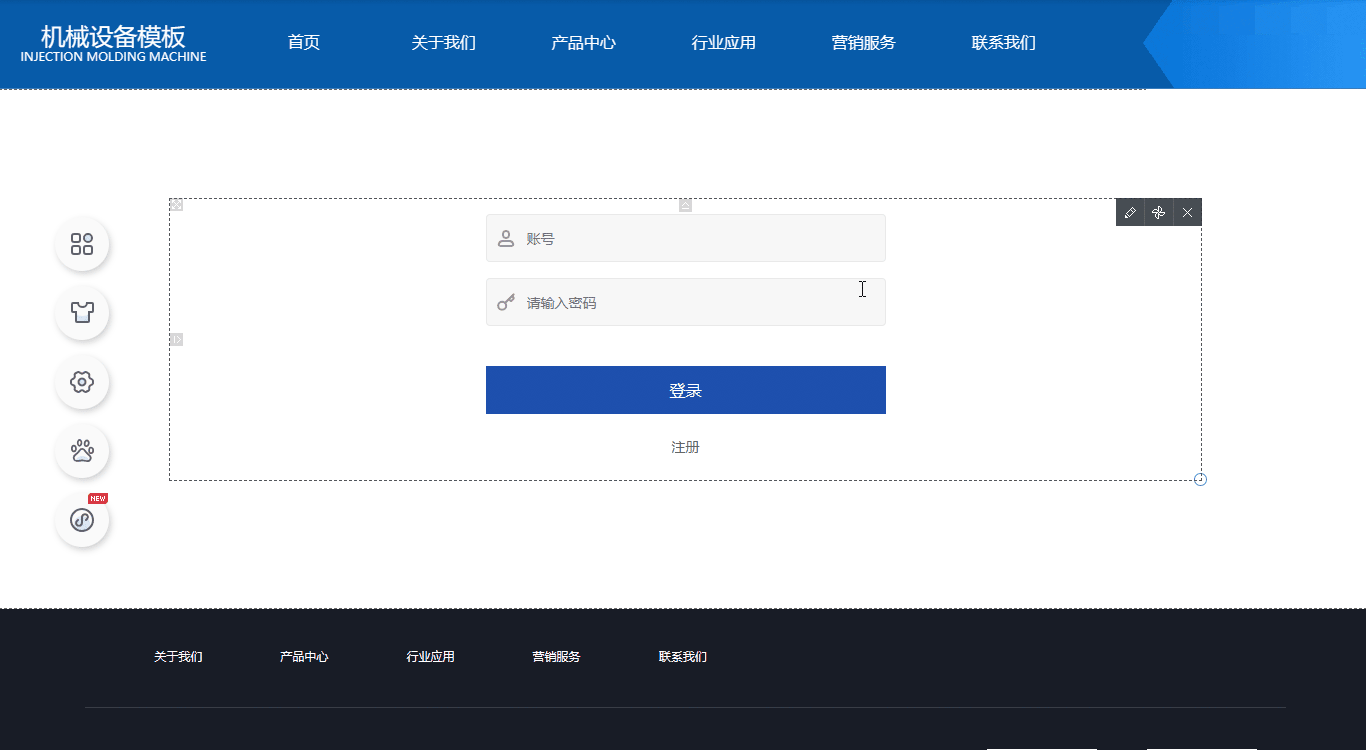This screenshot has width=1366, height=750.
Task: Click the top-left corner handle of module
Action: pos(177,205)
